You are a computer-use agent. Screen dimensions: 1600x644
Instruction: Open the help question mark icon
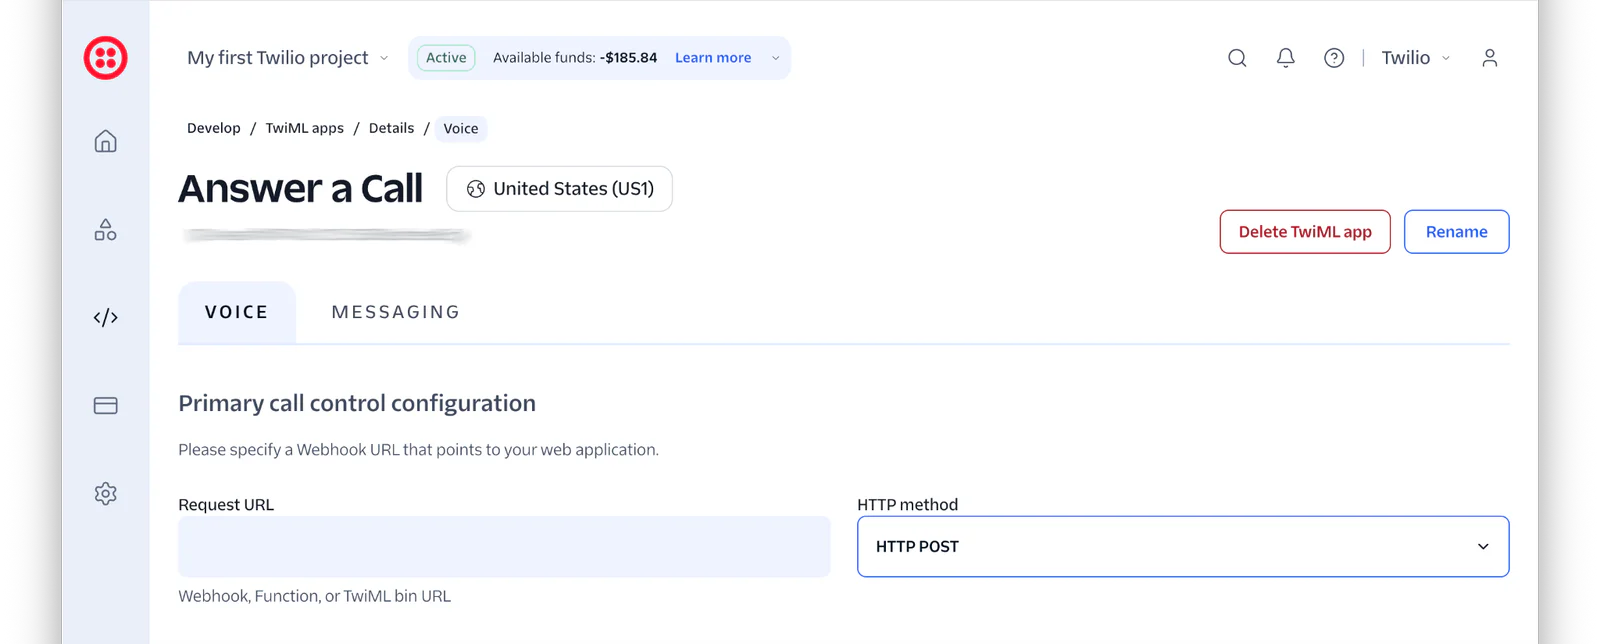tap(1334, 58)
